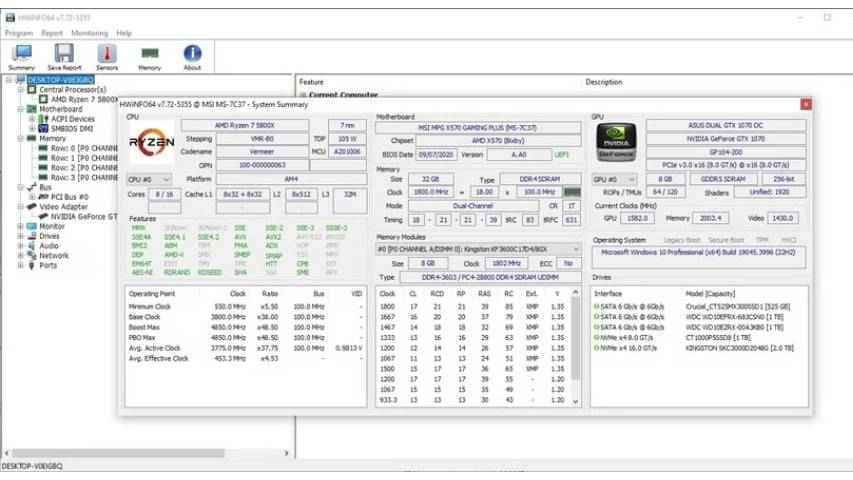
Task: Click the Crucial SATA drive status icon
Action: [x=597, y=306]
